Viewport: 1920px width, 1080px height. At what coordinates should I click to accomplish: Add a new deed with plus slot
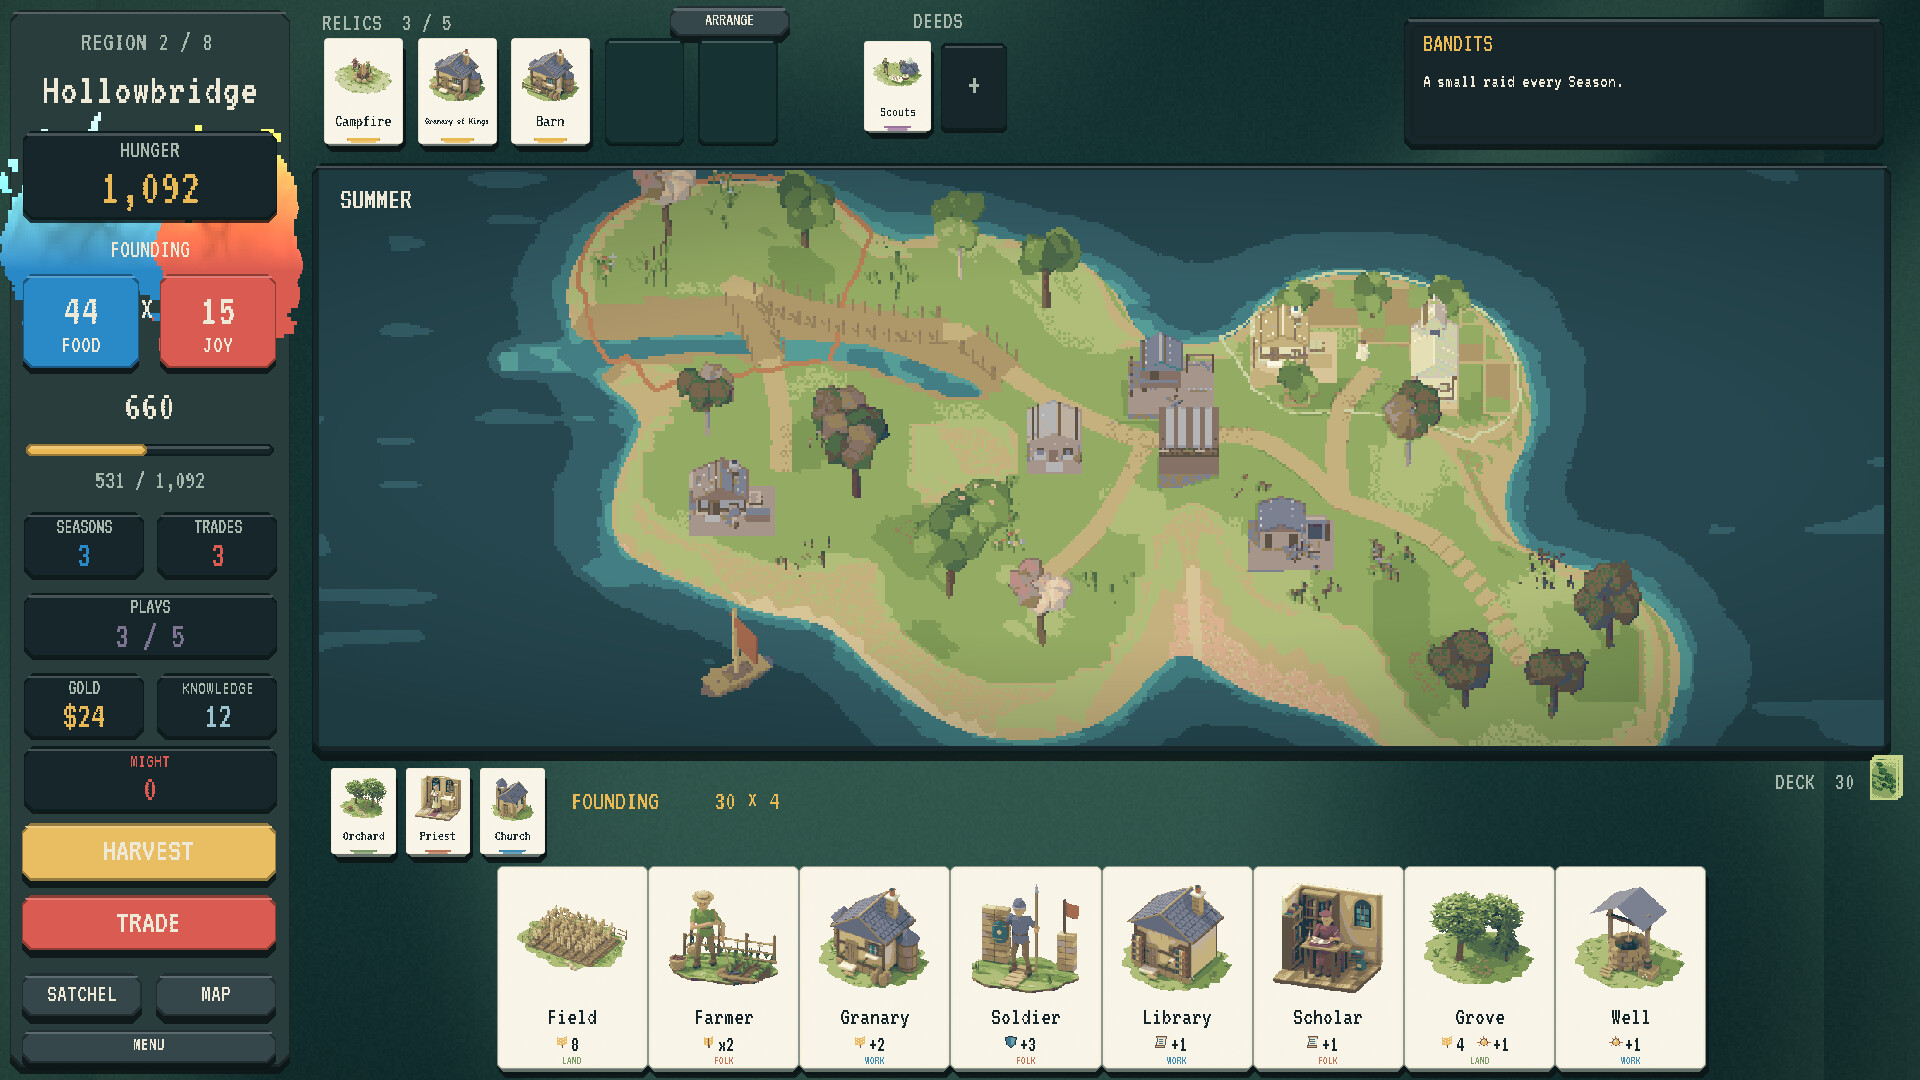(973, 87)
